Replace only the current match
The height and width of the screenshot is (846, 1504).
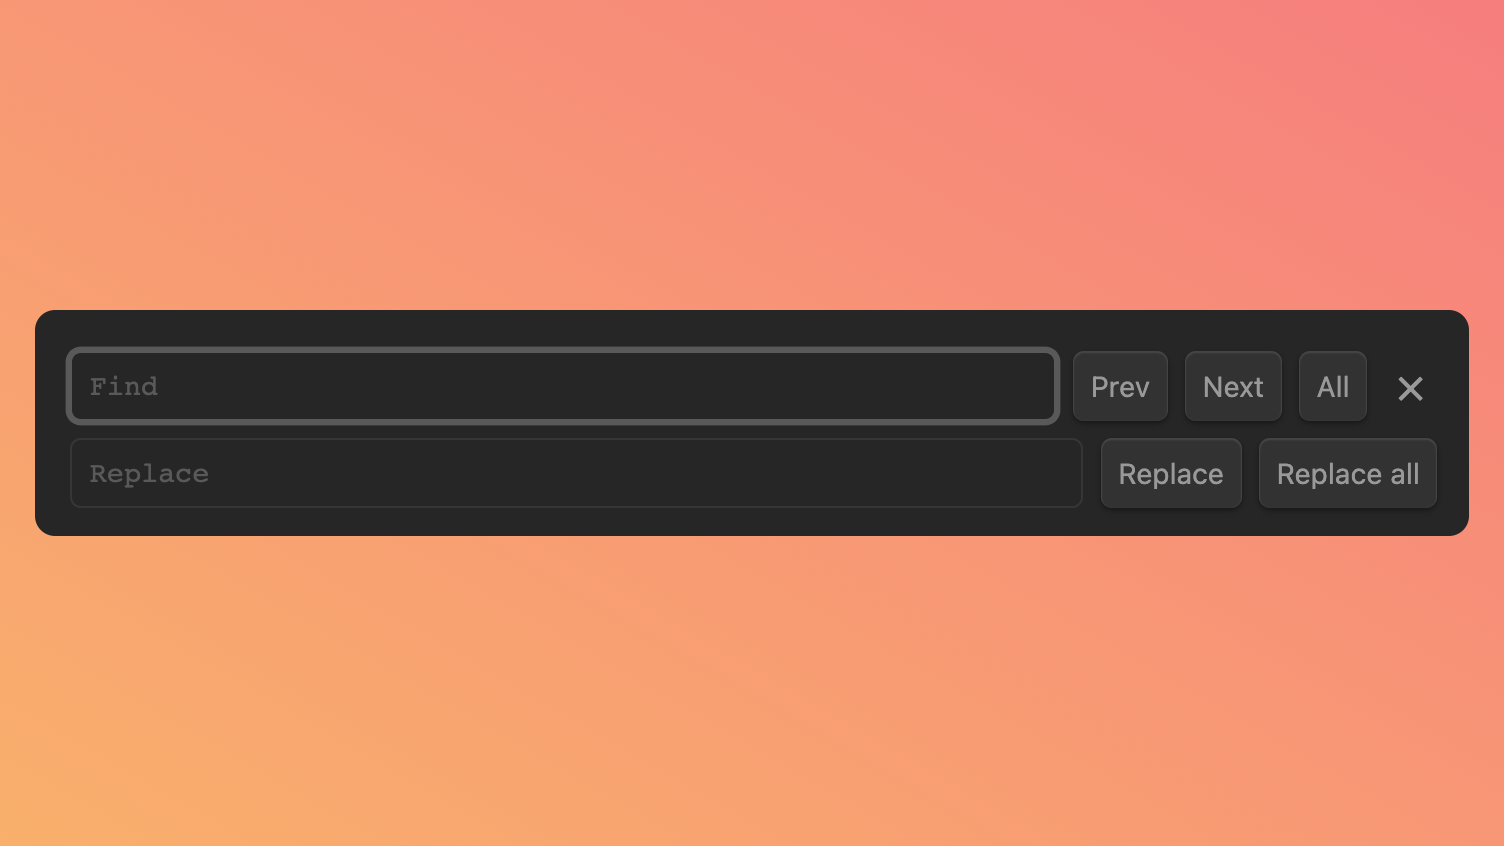[x=1171, y=473]
